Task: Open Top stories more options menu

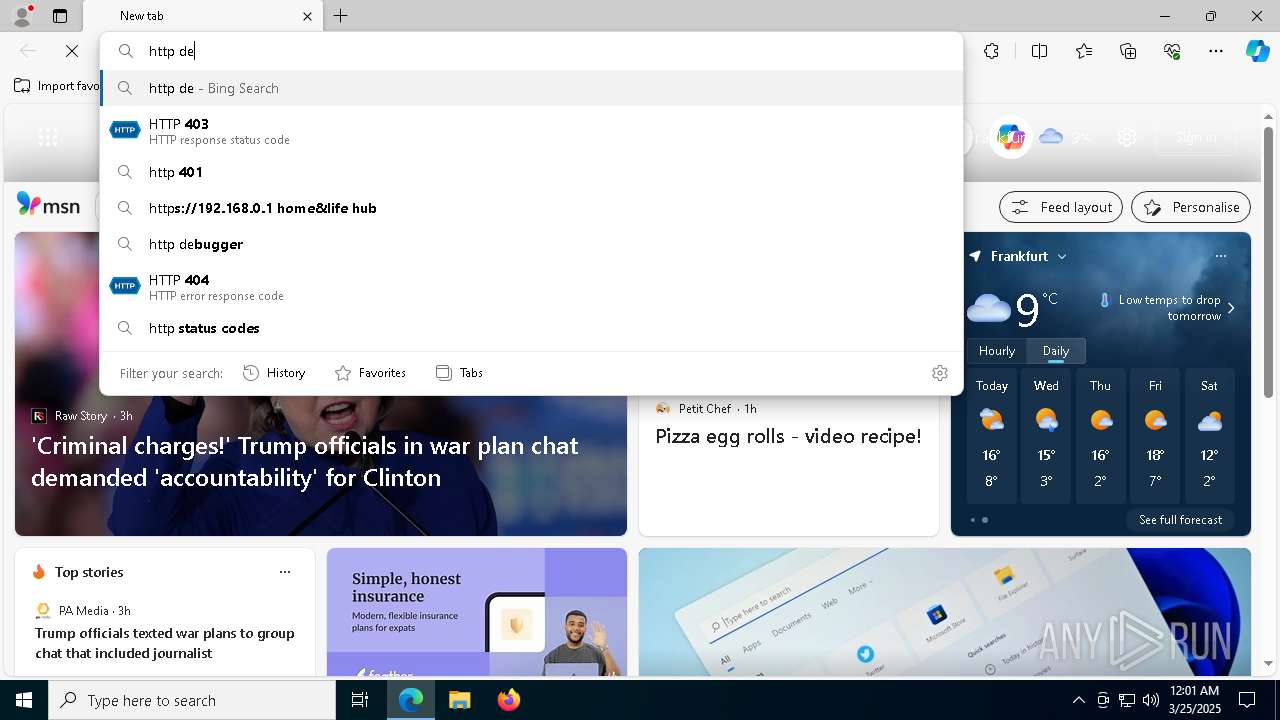Action: coord(285,572)
